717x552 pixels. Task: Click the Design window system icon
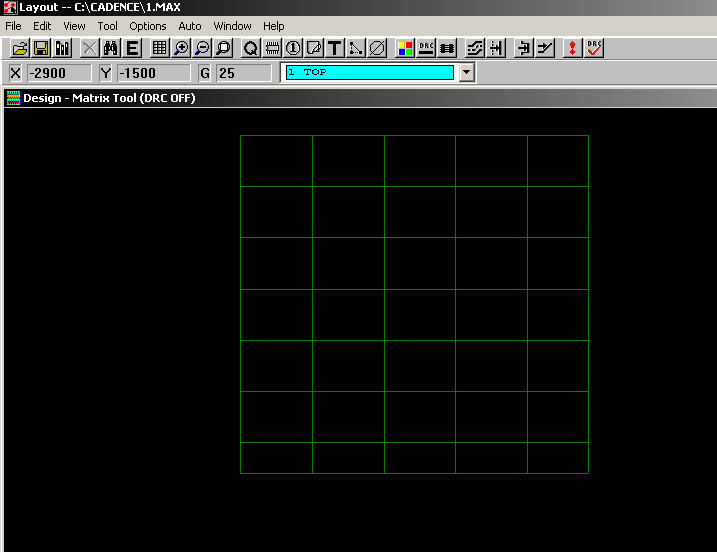coord(14,98)
